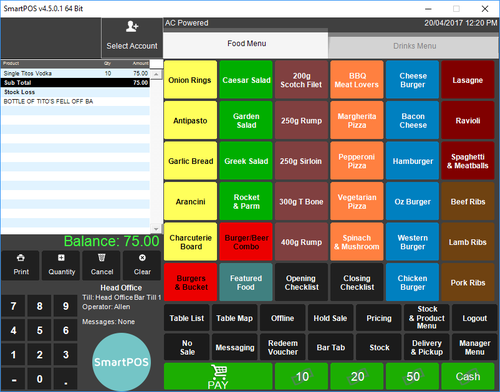The height and width of the screenshot is (392, 500).
Task: Tap keypad digit 5
Action: (39, 330)
